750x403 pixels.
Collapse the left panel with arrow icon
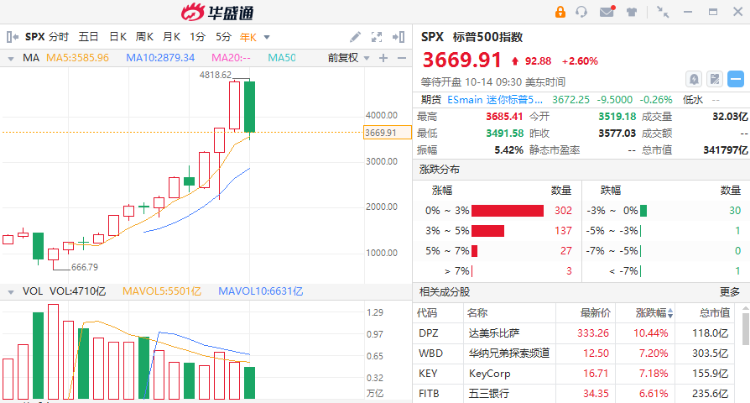pos(10,36)
